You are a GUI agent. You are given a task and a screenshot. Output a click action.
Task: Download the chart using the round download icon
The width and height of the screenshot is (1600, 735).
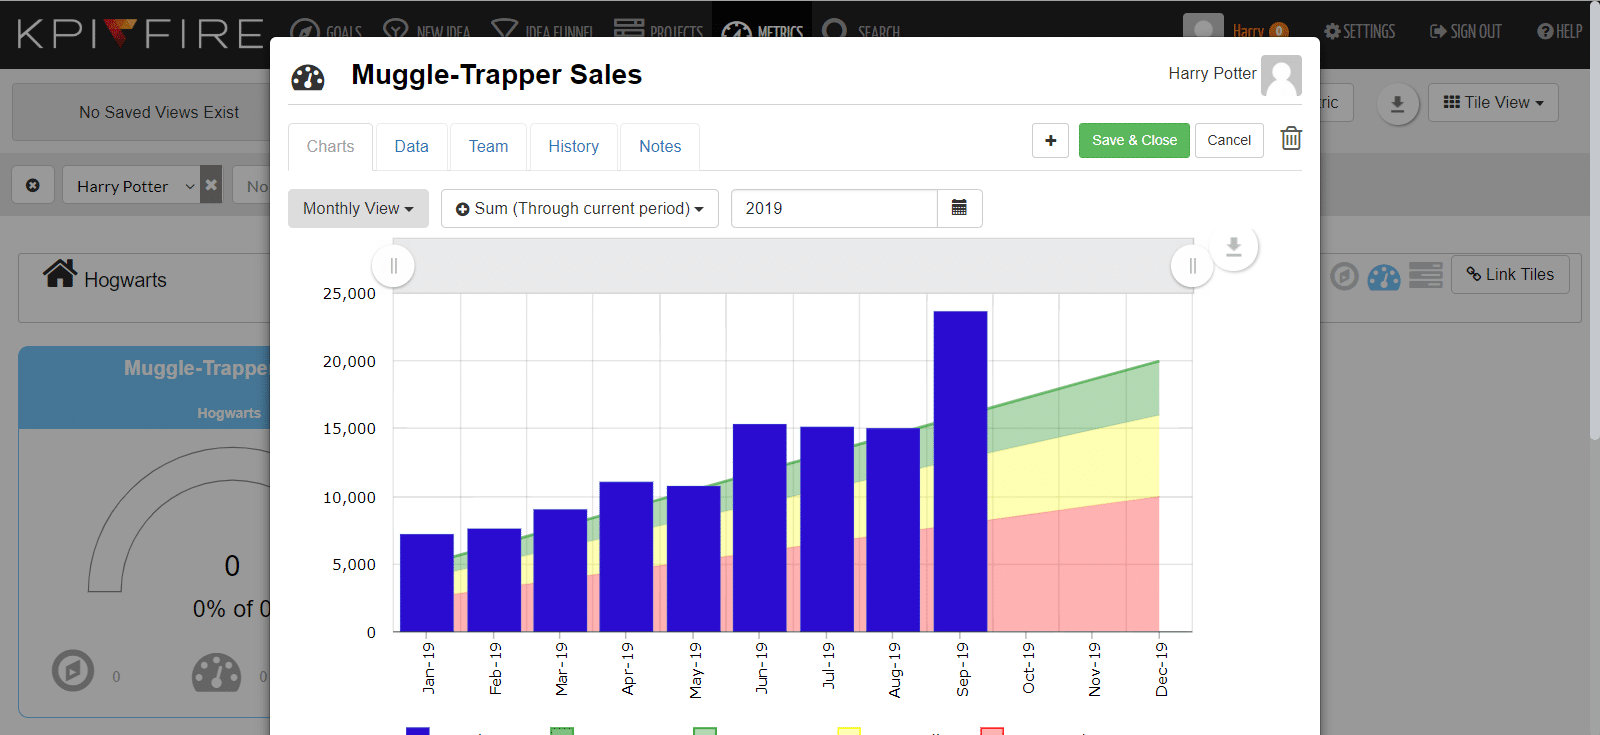(1234, 246)
